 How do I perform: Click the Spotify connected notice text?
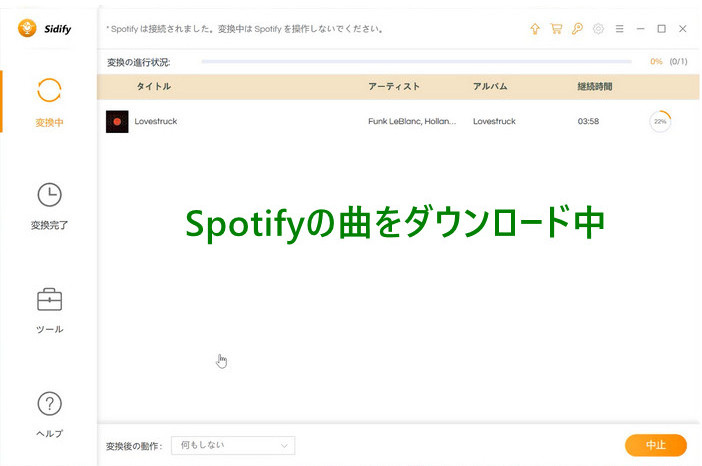(244, 29)
